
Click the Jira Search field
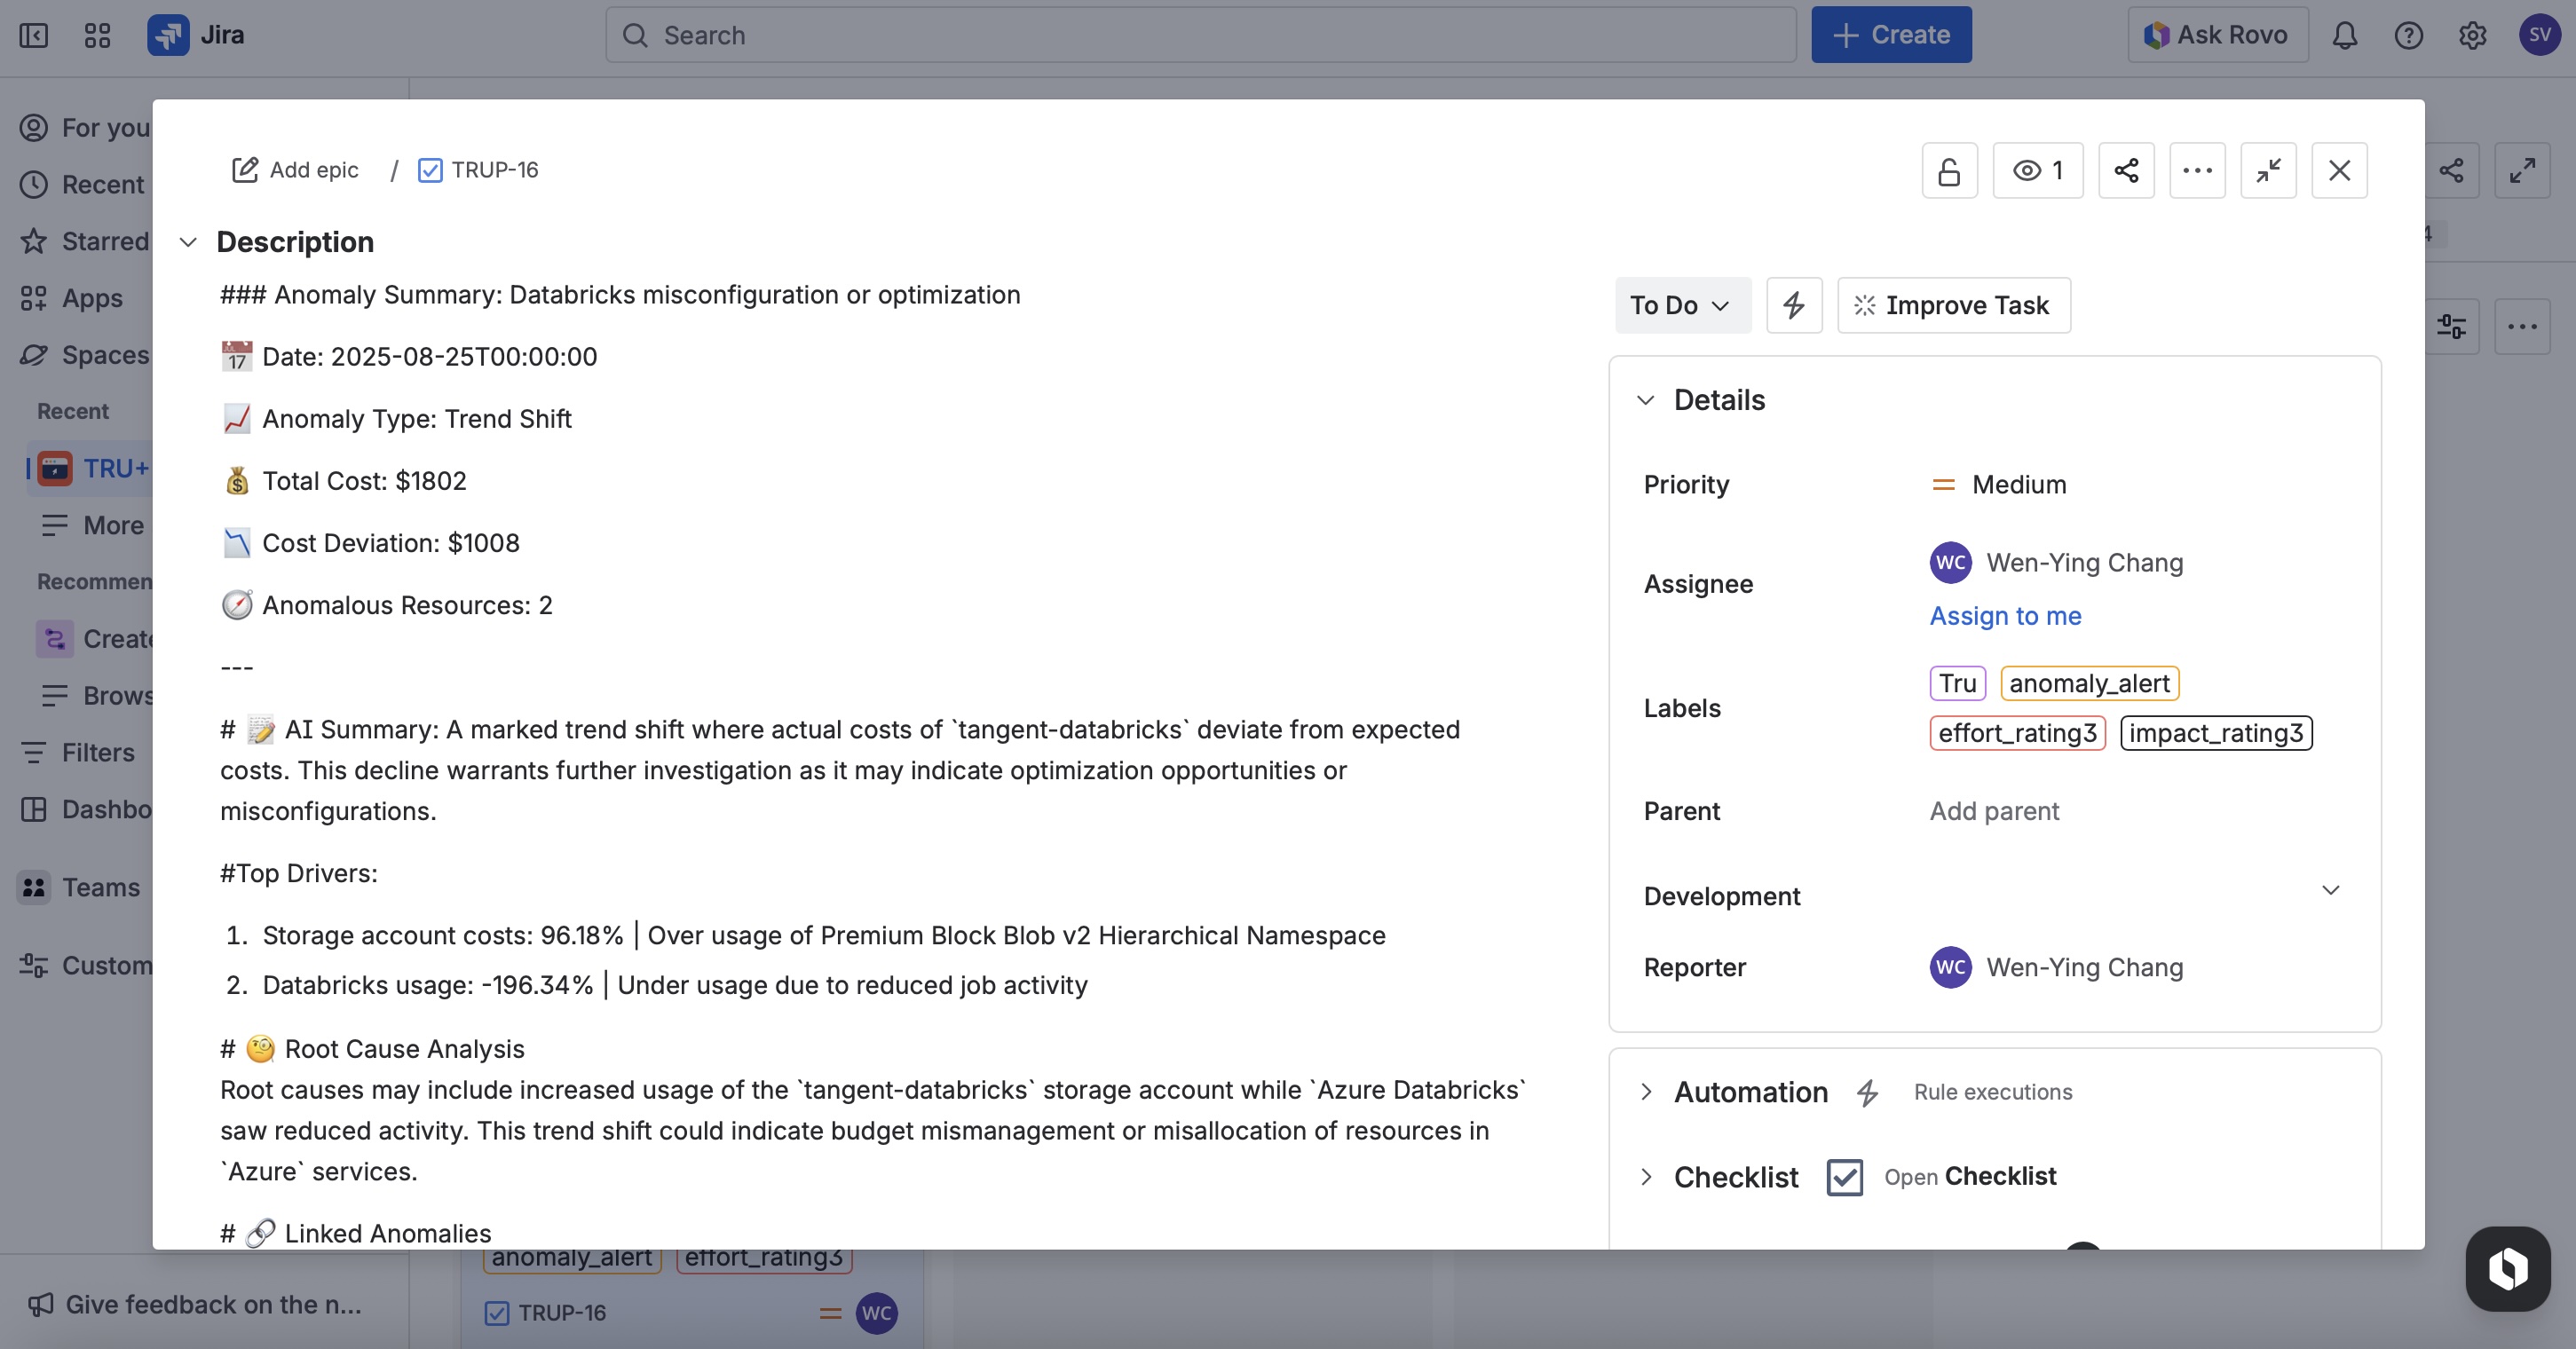coord(1200,35)
